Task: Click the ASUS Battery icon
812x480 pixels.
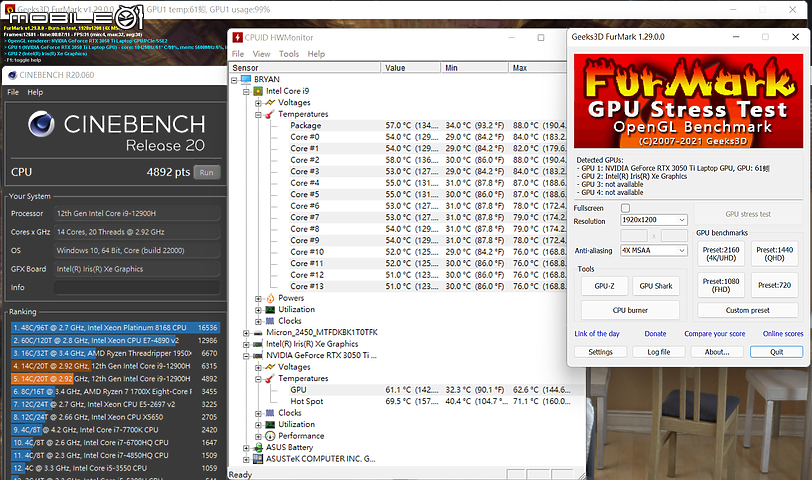Action: point(258,447)
